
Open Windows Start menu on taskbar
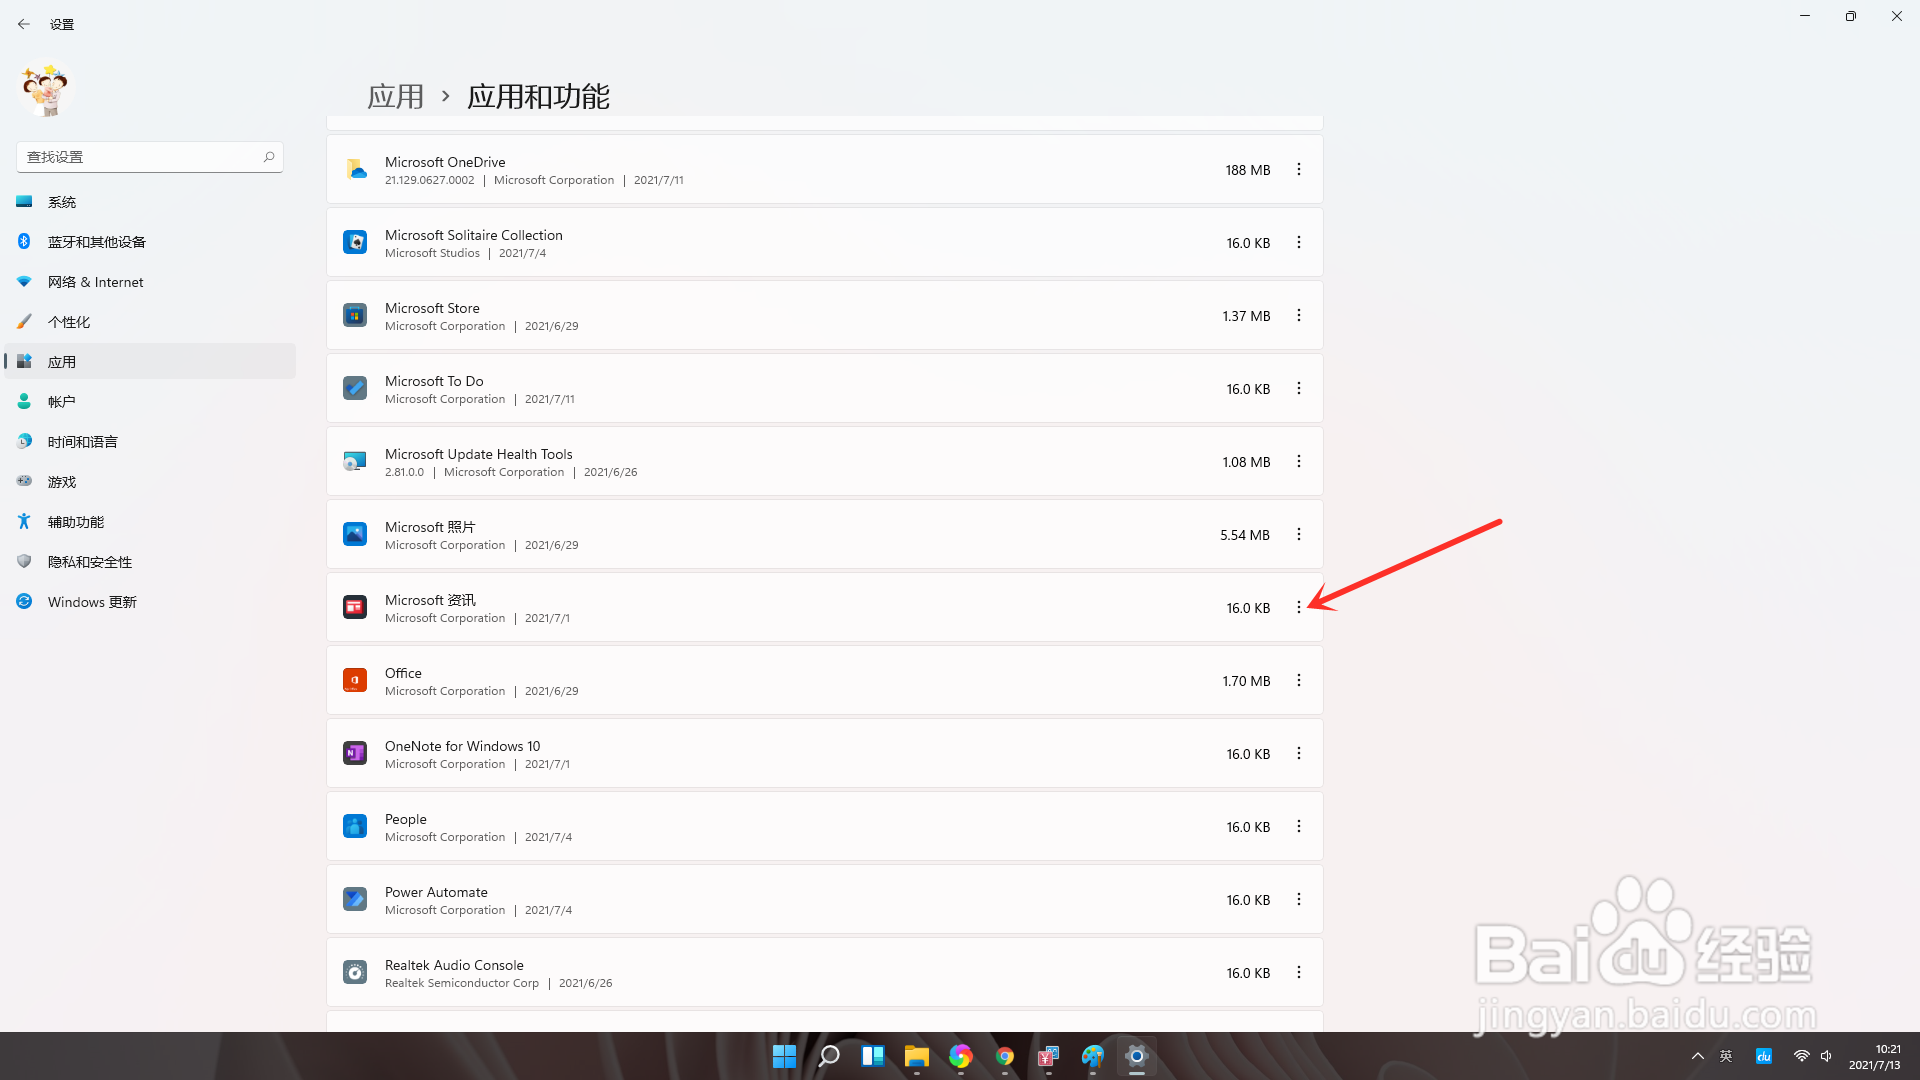coord(785,1056)
